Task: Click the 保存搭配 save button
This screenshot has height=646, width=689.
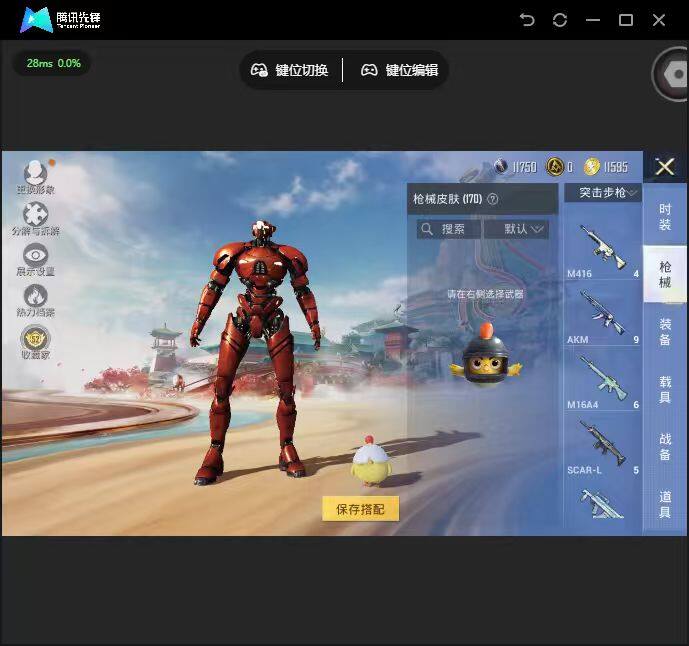Action: tap(360, 509)
